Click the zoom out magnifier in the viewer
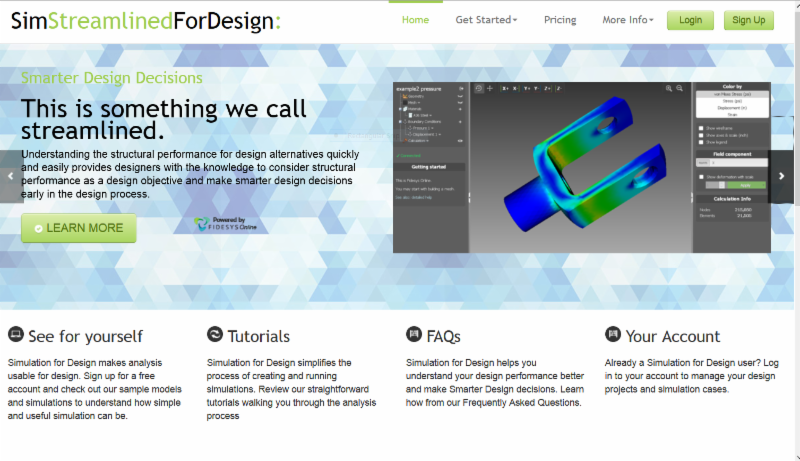 click(x=680, y=89)
